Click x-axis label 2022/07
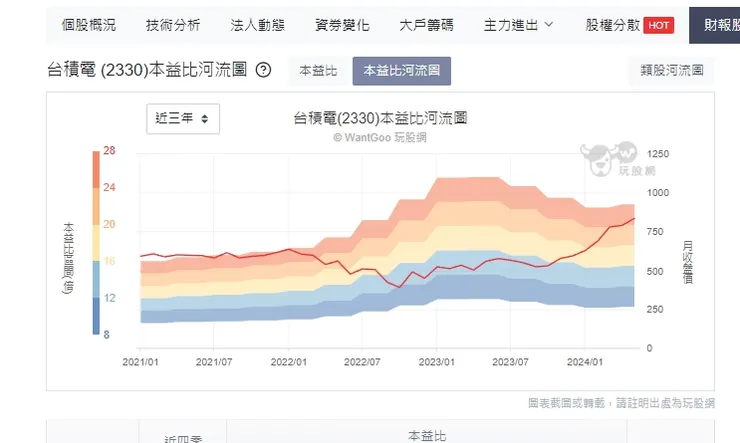740x443 pixels. (362, 362)
